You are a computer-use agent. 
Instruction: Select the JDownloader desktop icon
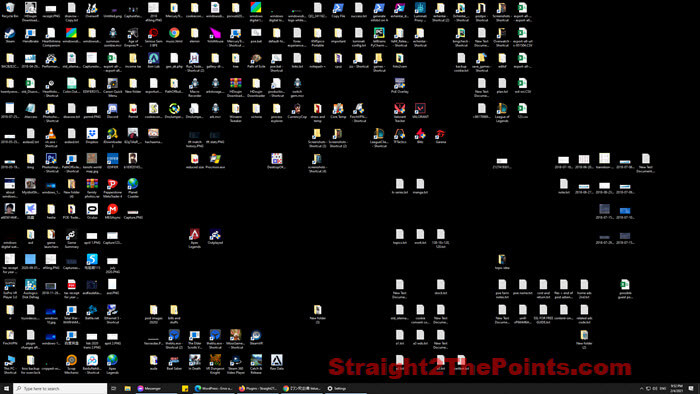pos(112,138)
